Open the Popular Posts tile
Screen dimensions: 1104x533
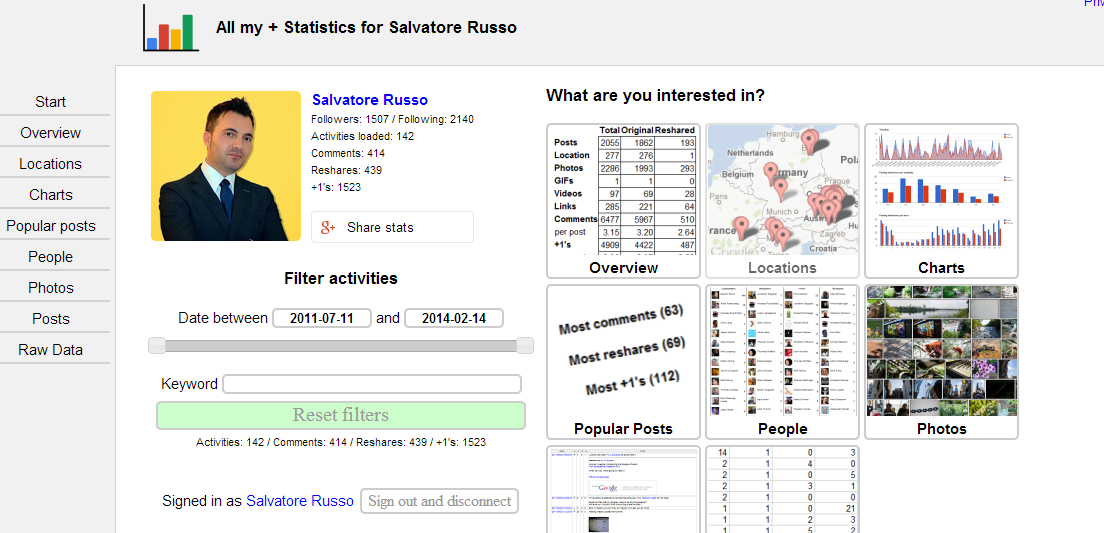click(x=624, y=362)
